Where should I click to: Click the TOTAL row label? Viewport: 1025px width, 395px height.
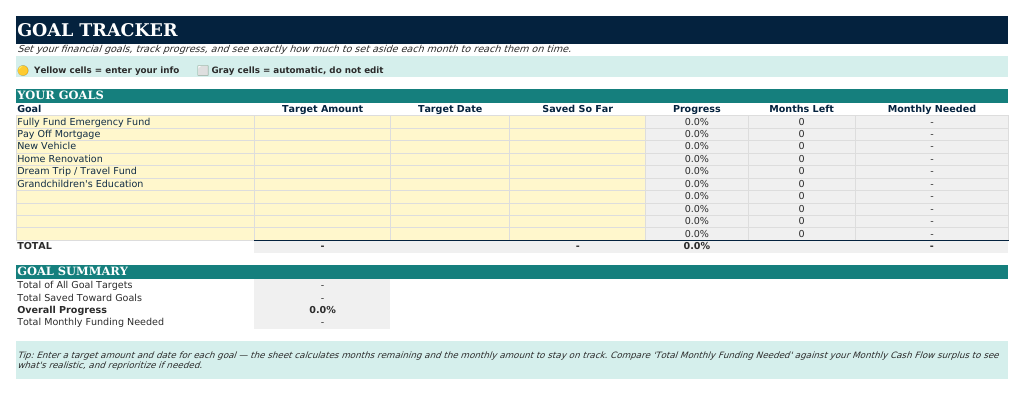click(x=34, y=246)
